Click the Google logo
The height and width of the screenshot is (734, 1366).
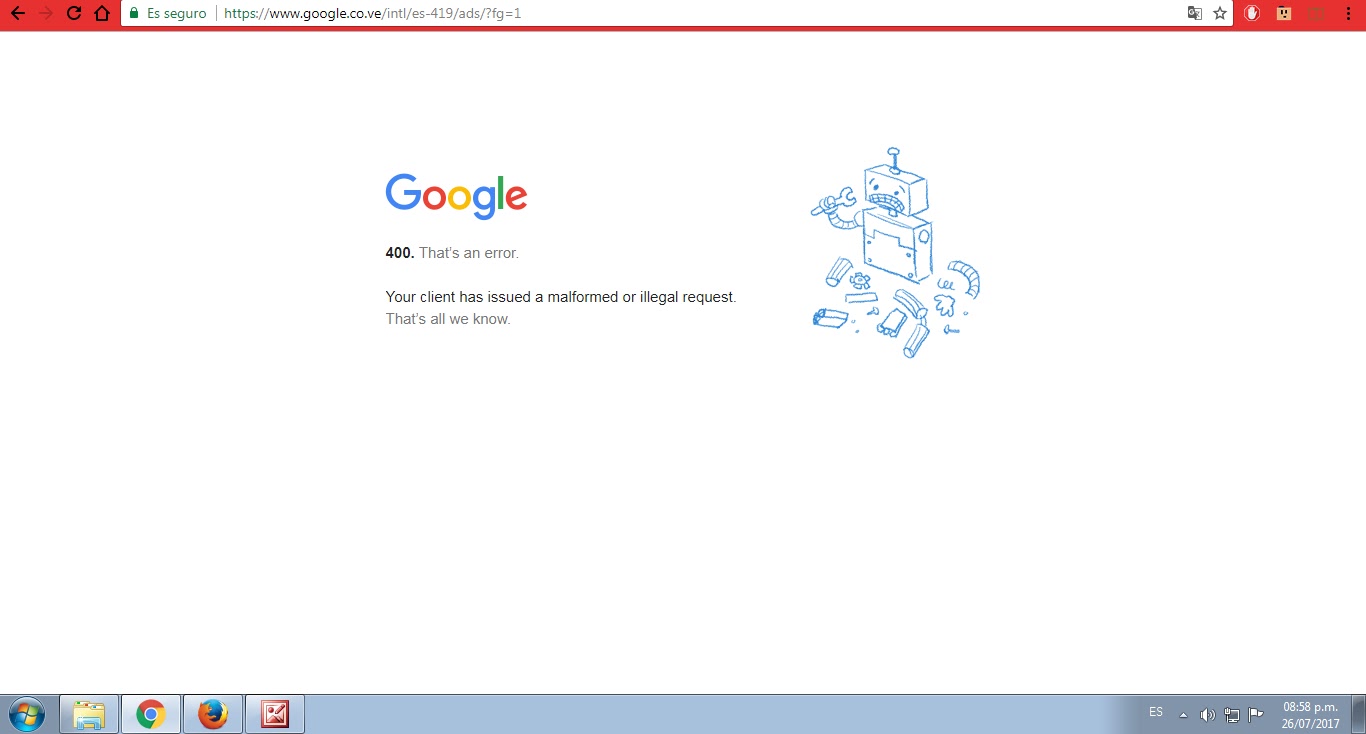click(456, 196)
